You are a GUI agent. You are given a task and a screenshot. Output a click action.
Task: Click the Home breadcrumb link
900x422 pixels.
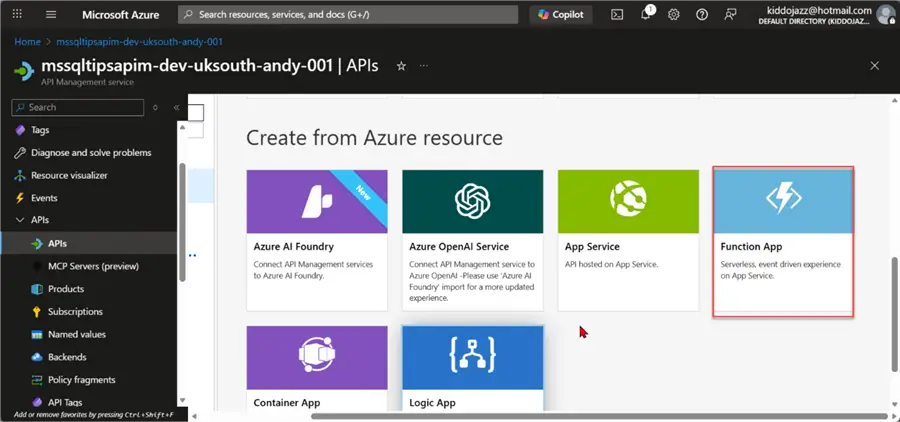pyautogui.click(x=28, y=42)
